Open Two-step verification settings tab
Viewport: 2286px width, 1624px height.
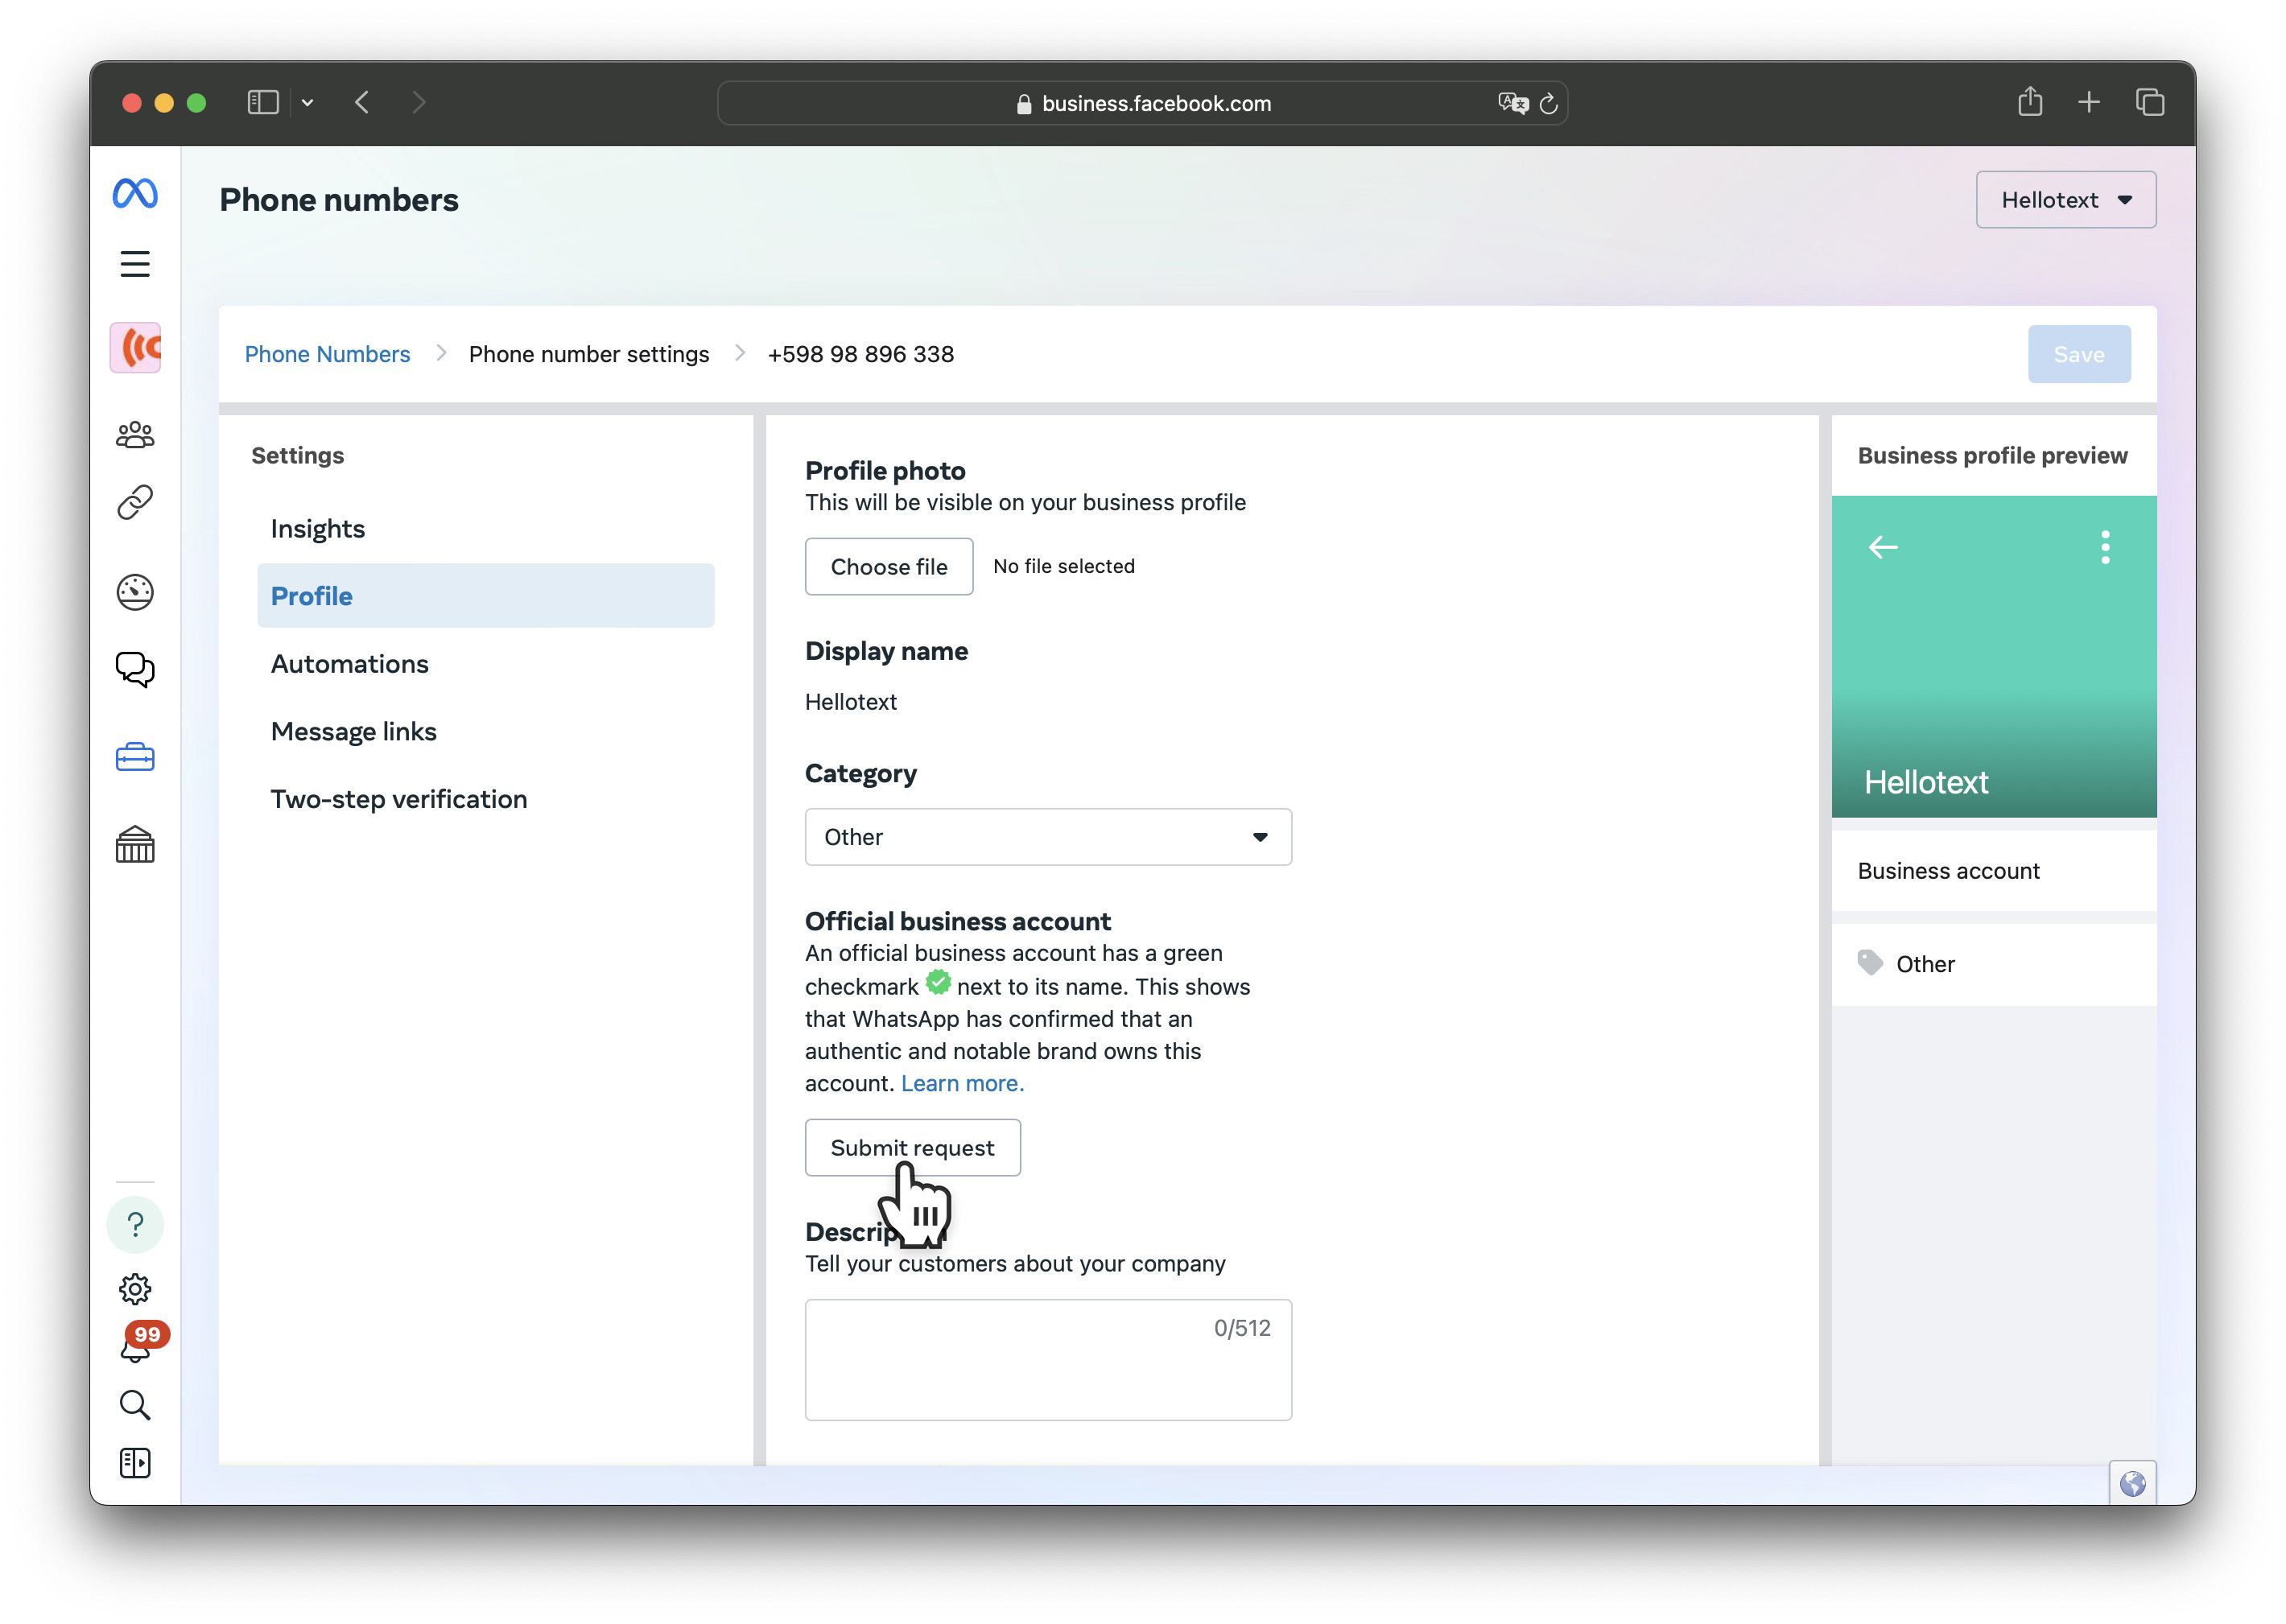pyautogui.click(x=485, y=799)
